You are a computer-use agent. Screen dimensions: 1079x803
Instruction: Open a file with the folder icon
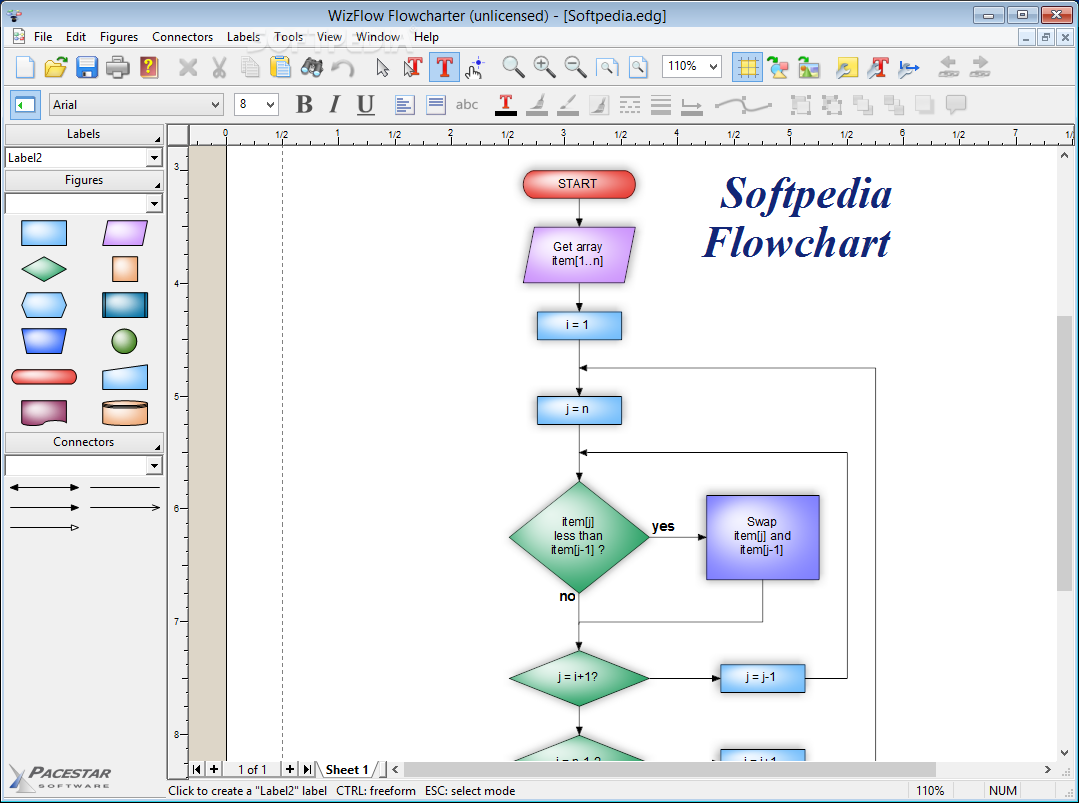click(56, 67)
